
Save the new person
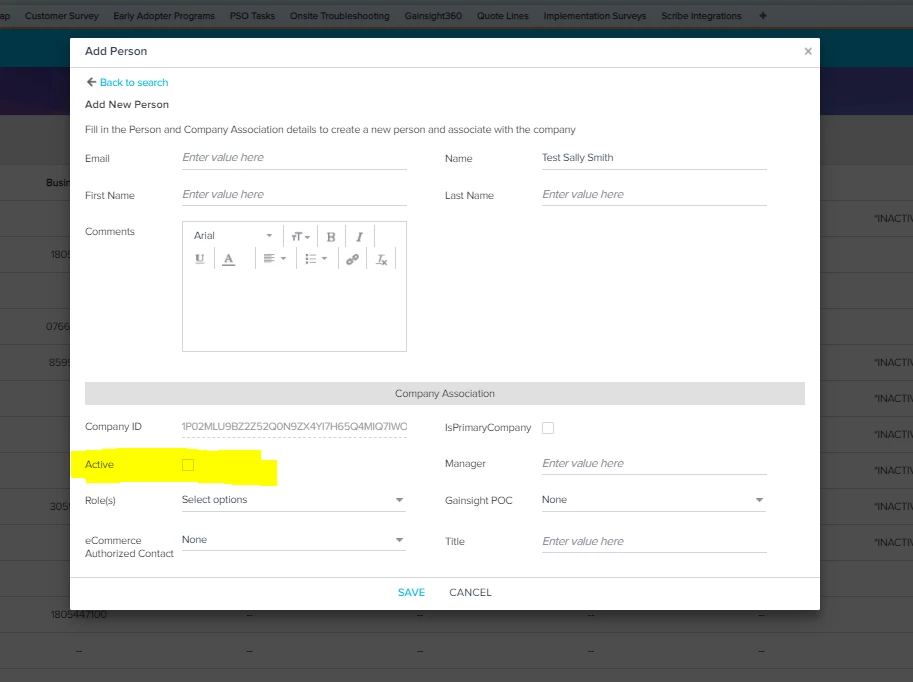(411, 592)
